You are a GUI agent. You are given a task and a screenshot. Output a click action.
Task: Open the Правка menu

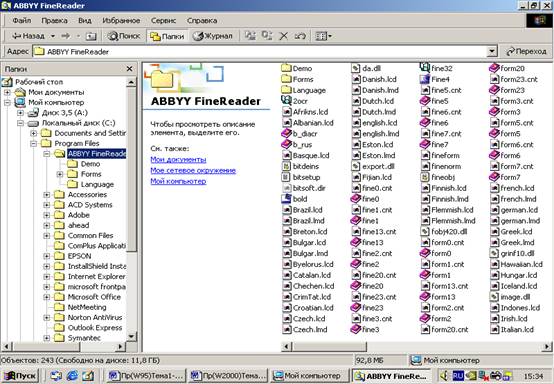click(x=54, y=20)
